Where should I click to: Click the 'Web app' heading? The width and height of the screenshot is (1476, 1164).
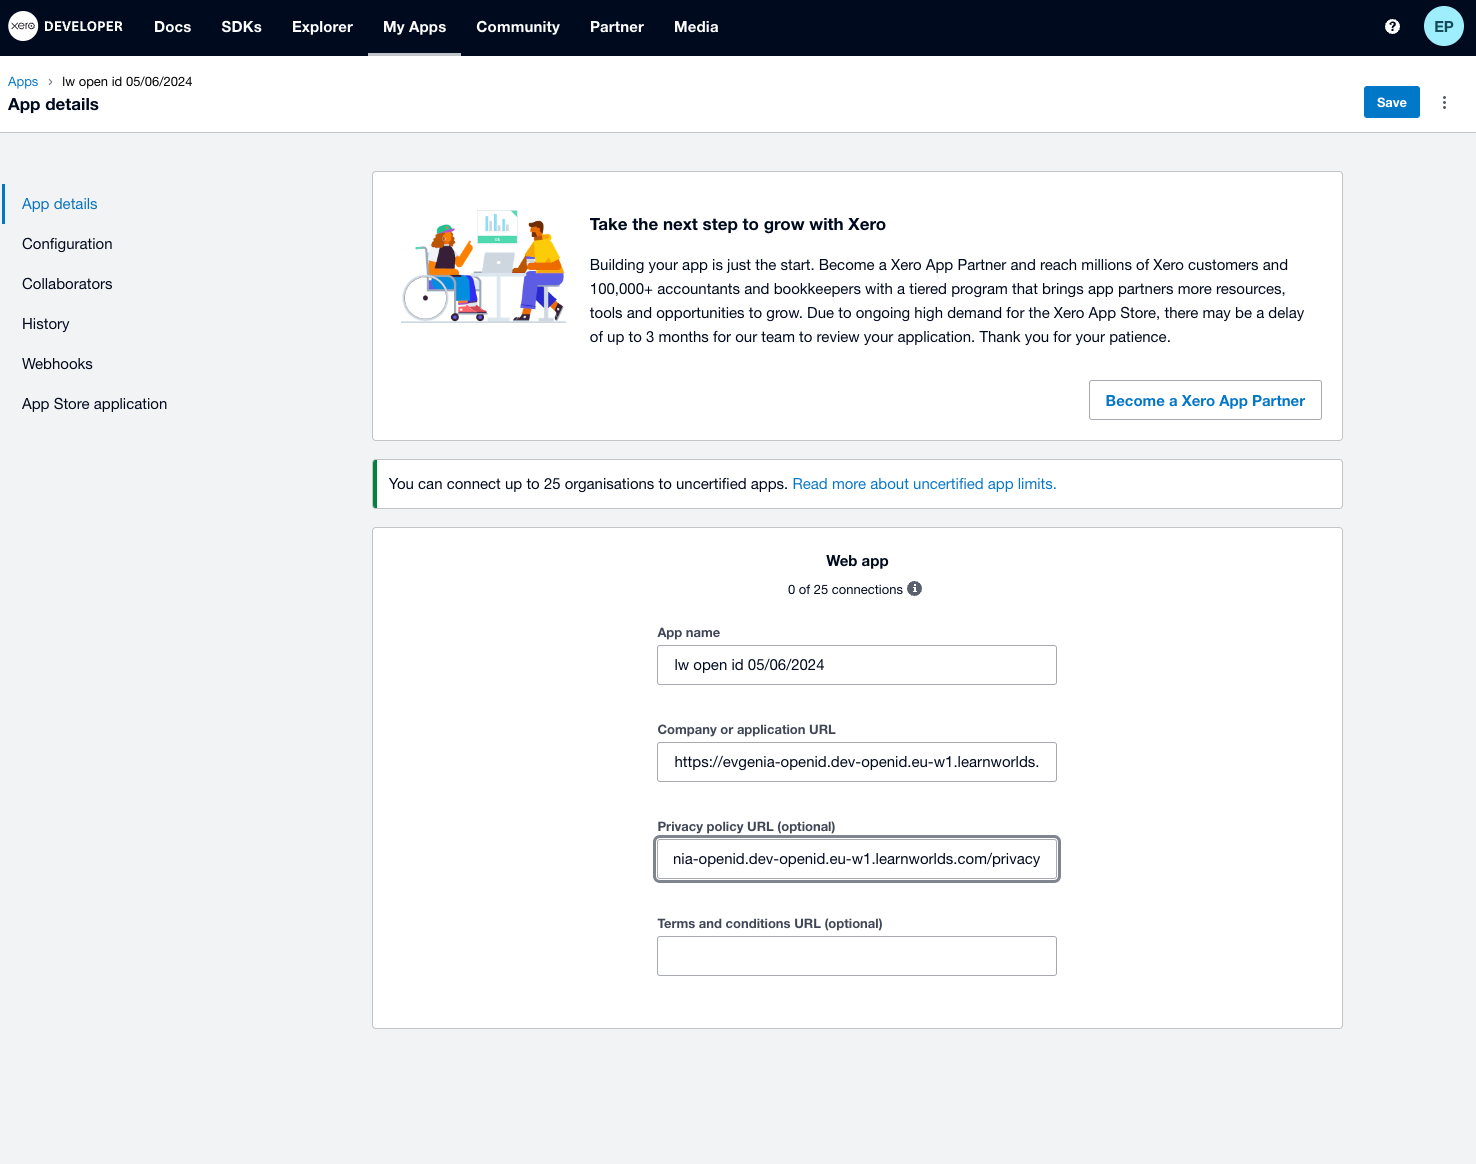pos(857,561)
